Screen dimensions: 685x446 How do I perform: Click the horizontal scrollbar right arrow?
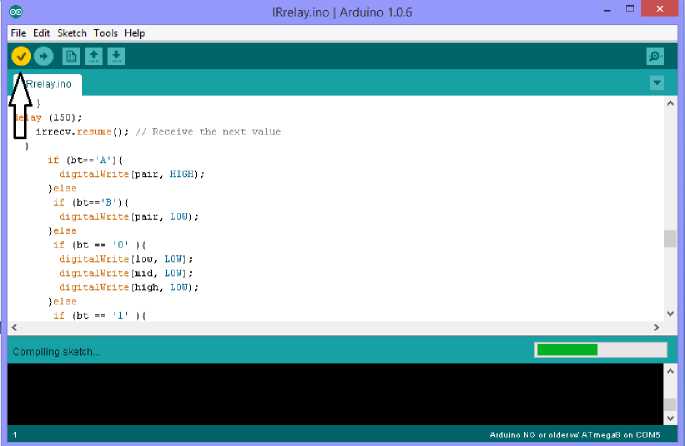[x=656, y=327]
